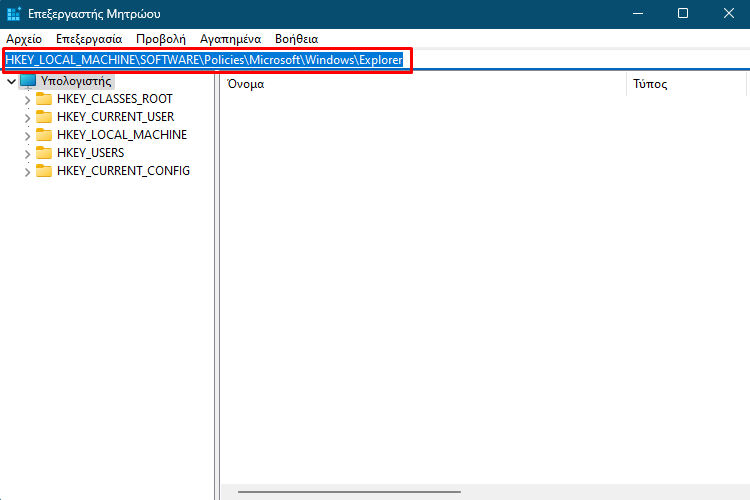Viewport: 750px width, 500px height.
Task: Click the Registry Editor title bar icon
Action: [x=14, y=14]
